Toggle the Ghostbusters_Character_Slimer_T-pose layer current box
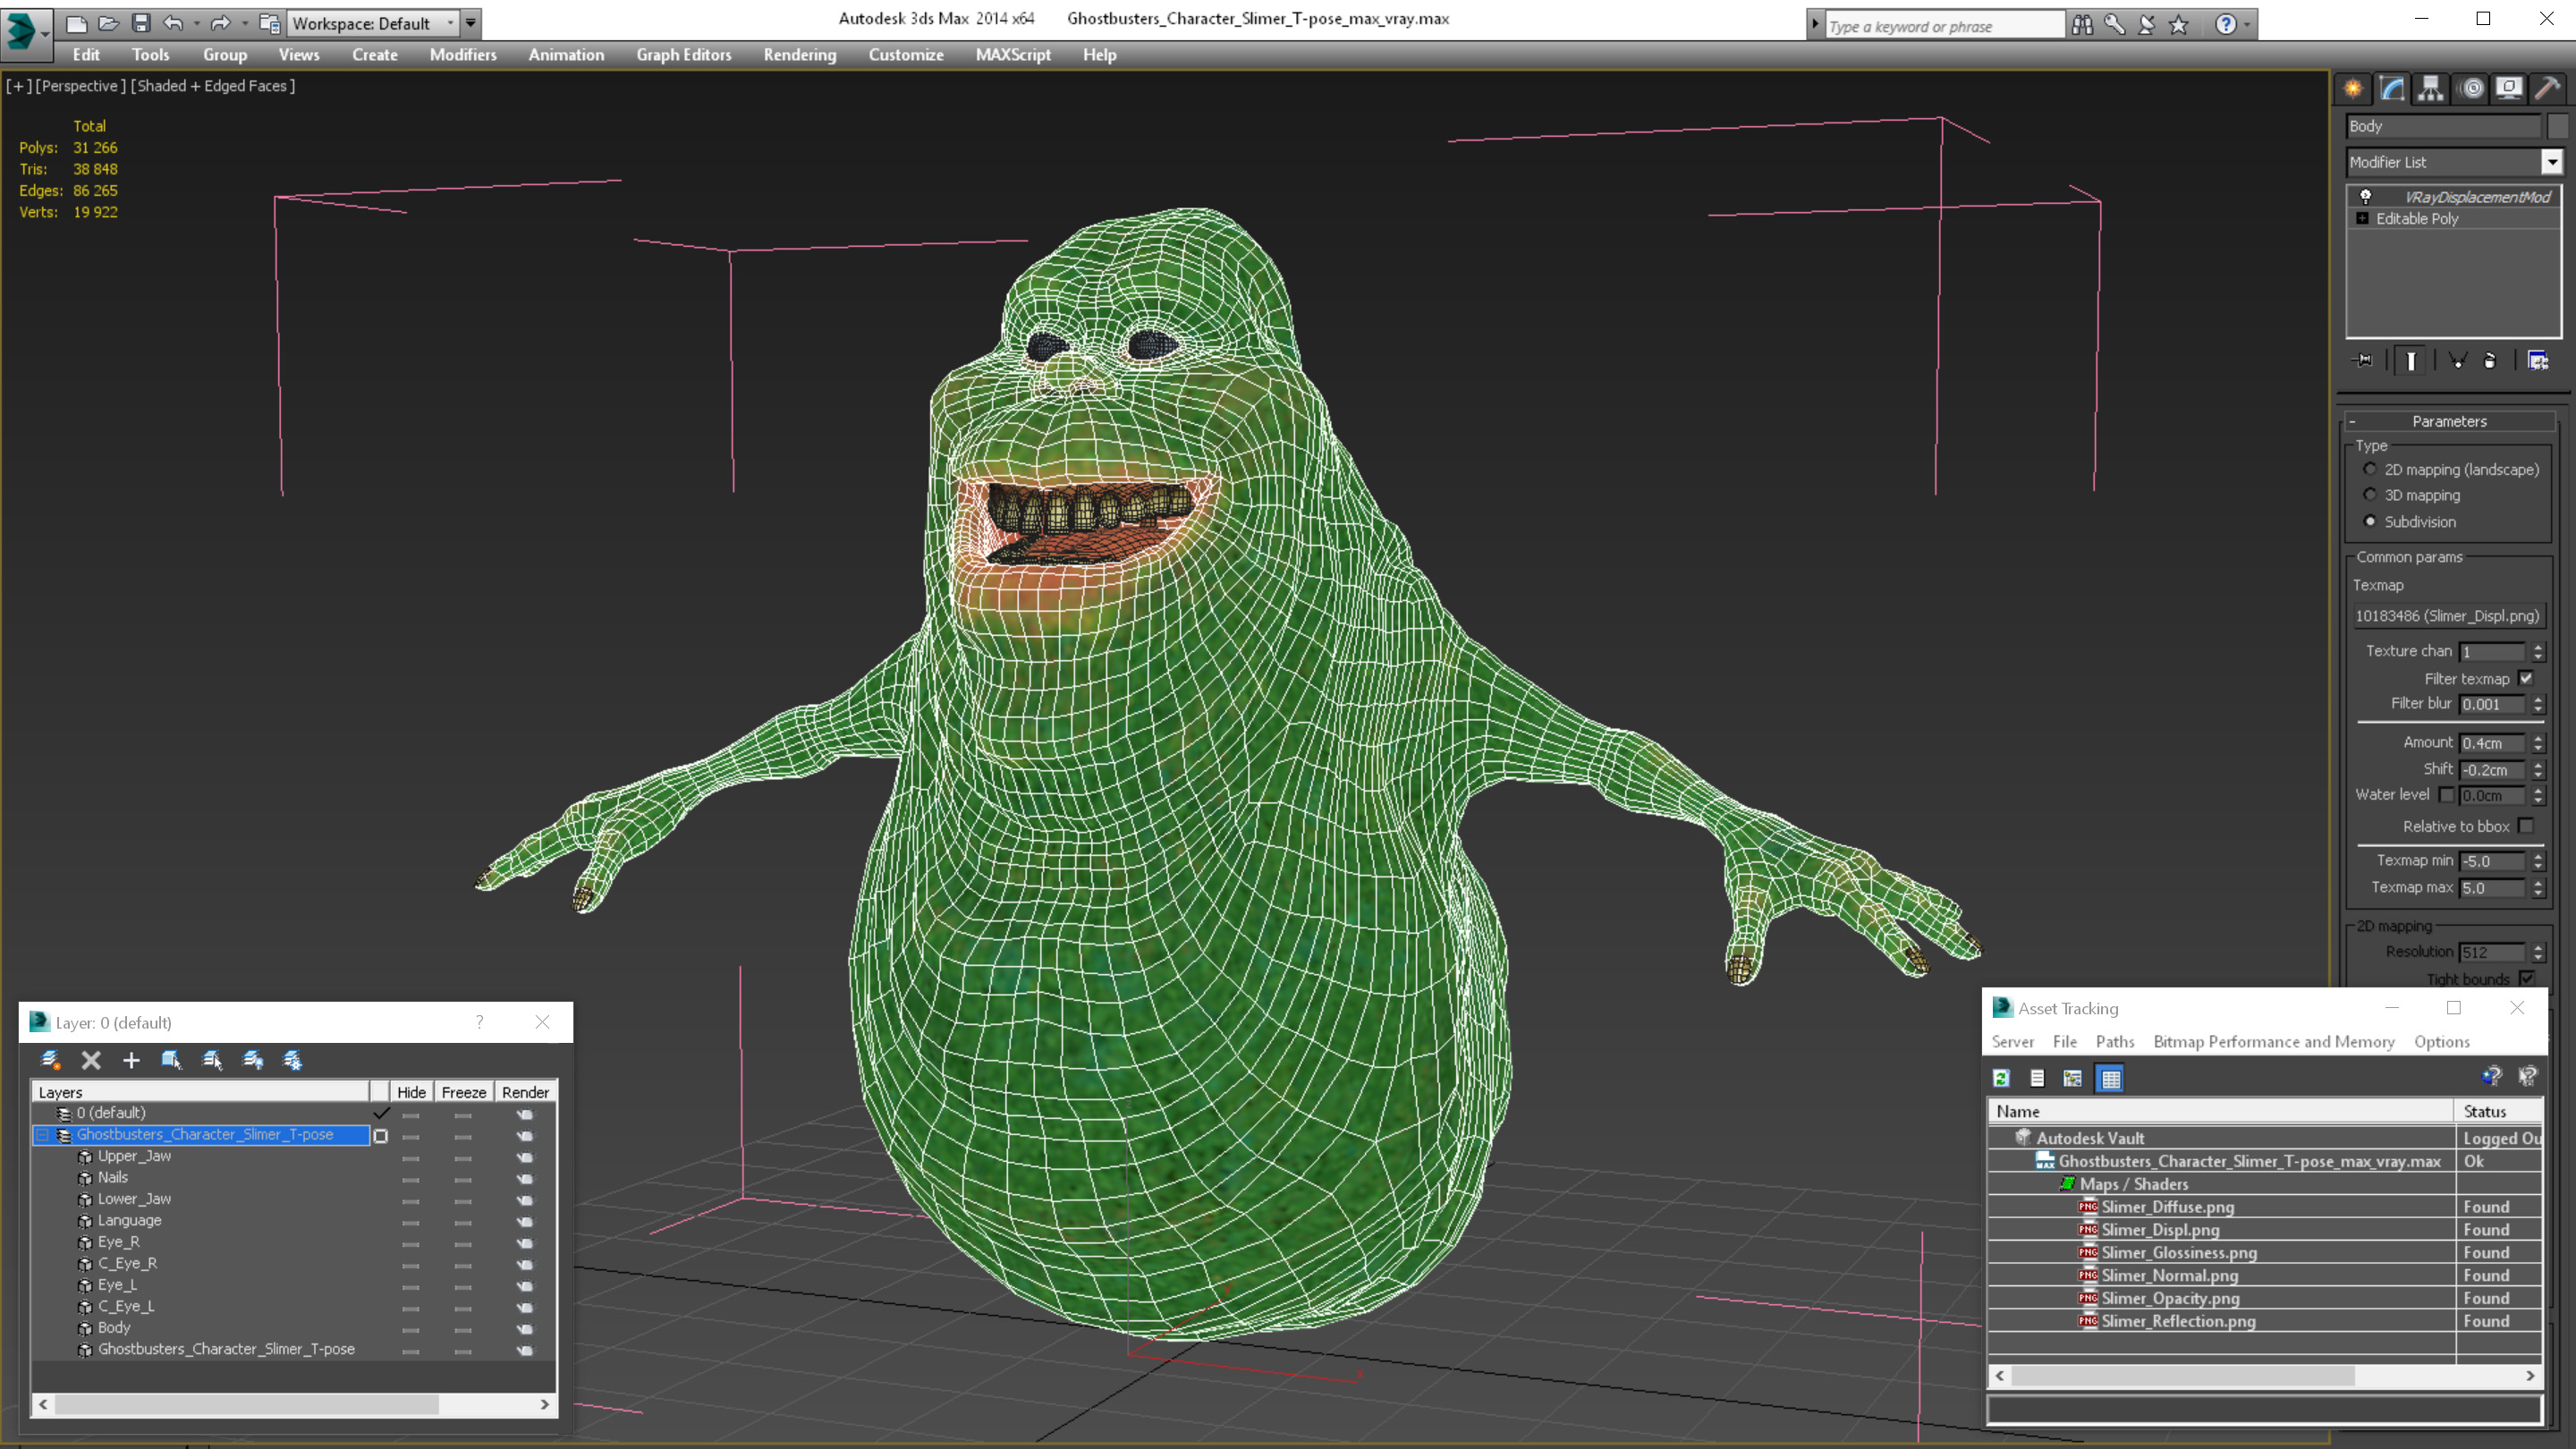Viewport: 2576px width, 1449px height. [x=380, y=1135]
